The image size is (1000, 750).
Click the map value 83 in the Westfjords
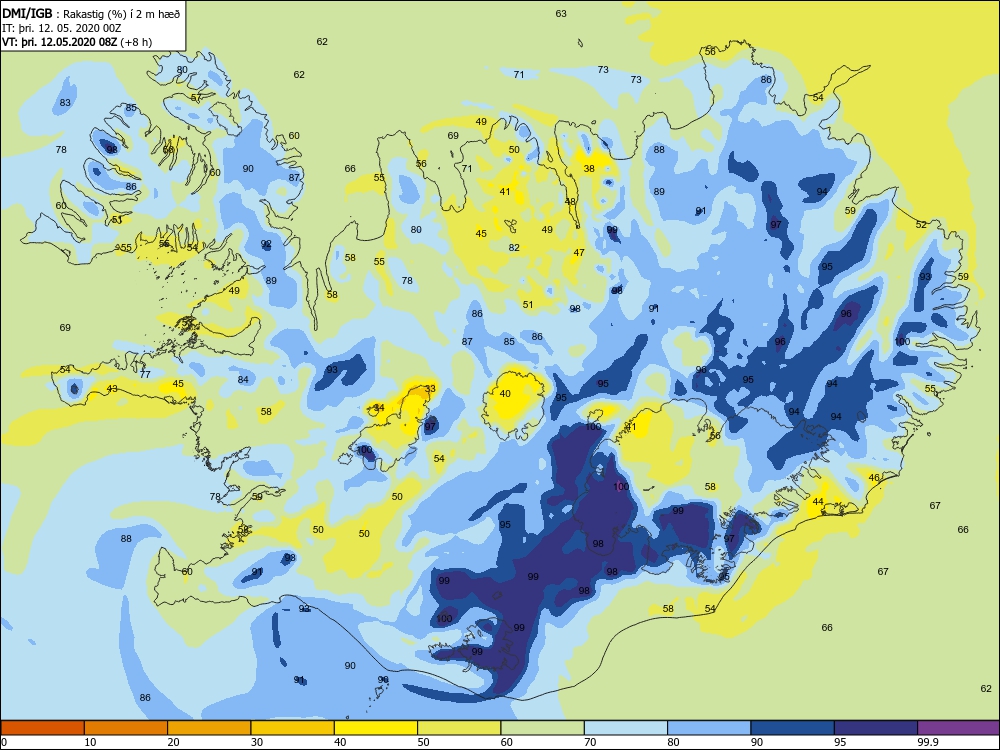pyautogui.click(x=65, y=102)
